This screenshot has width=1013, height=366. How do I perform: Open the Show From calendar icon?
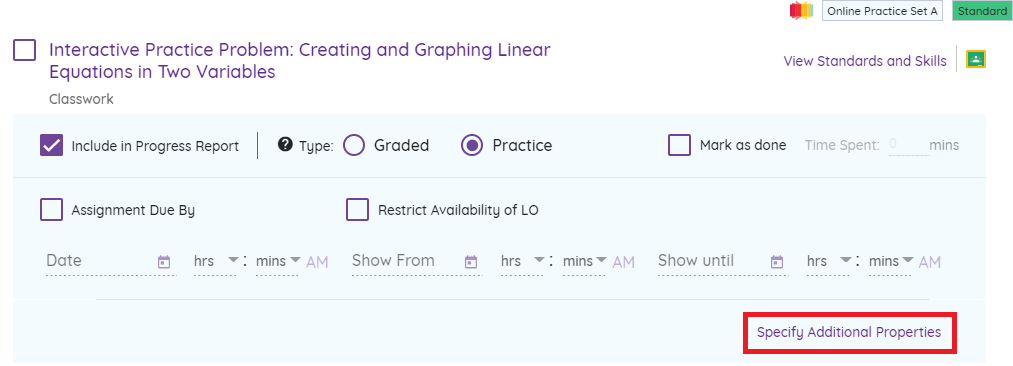coord(471,261)
